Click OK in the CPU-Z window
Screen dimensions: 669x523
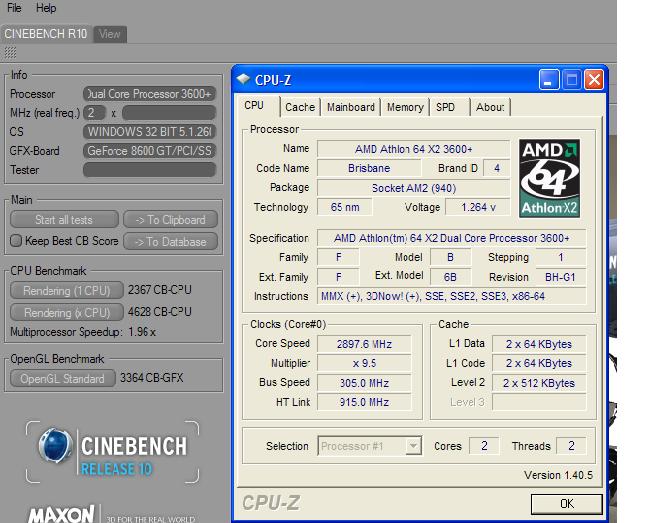pos(567,504)
